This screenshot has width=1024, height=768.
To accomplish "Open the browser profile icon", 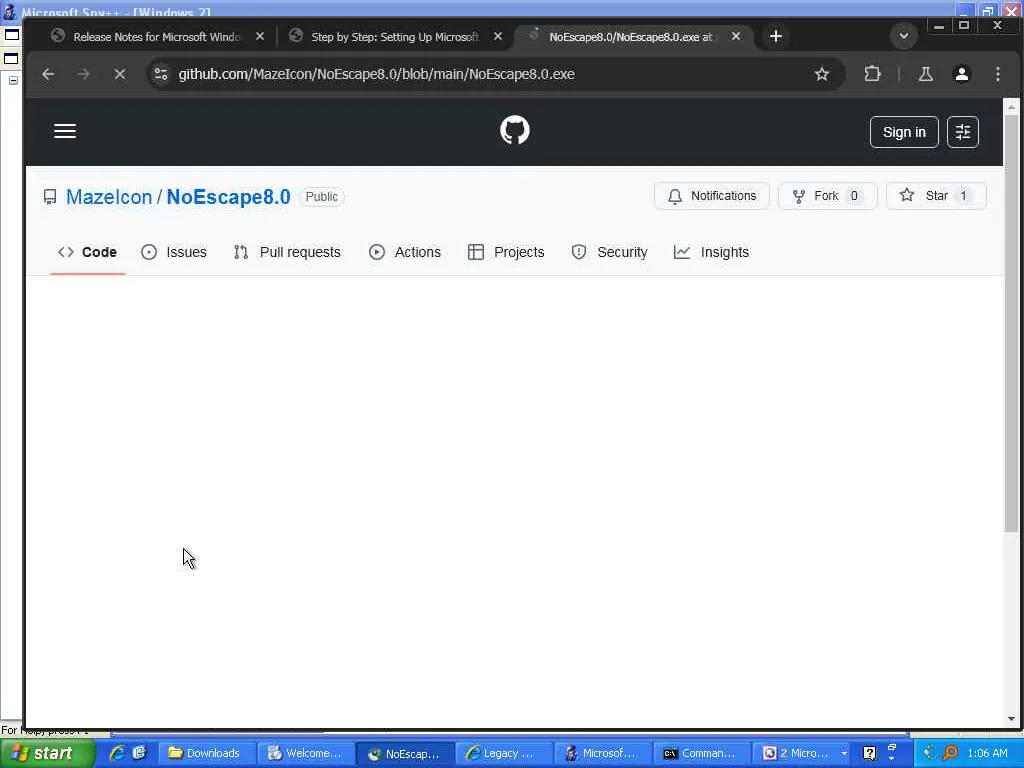I will click(x=961, y=74).
